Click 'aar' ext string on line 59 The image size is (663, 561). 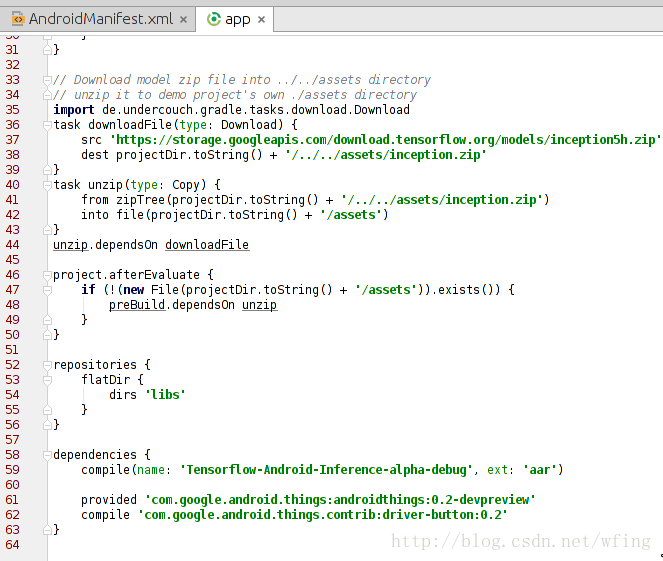click(x=540, y=470)
